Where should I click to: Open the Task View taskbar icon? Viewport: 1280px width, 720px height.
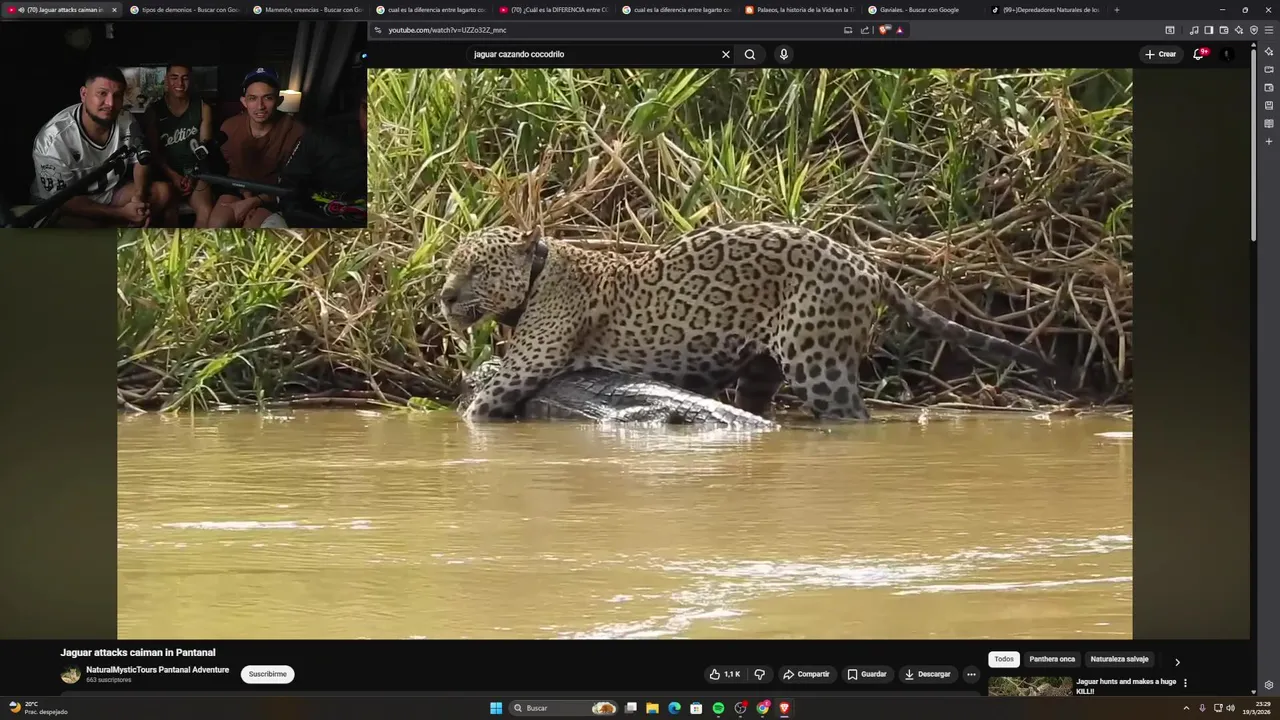coord(631,708)
